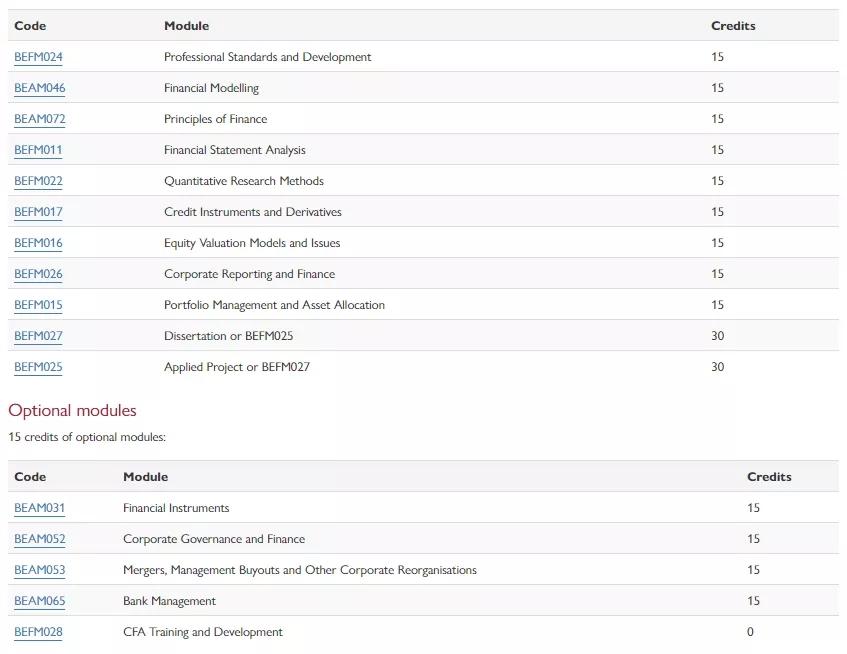Open the BEFM028 CFA Training link

pyautogui.click(x=37, y=631)
